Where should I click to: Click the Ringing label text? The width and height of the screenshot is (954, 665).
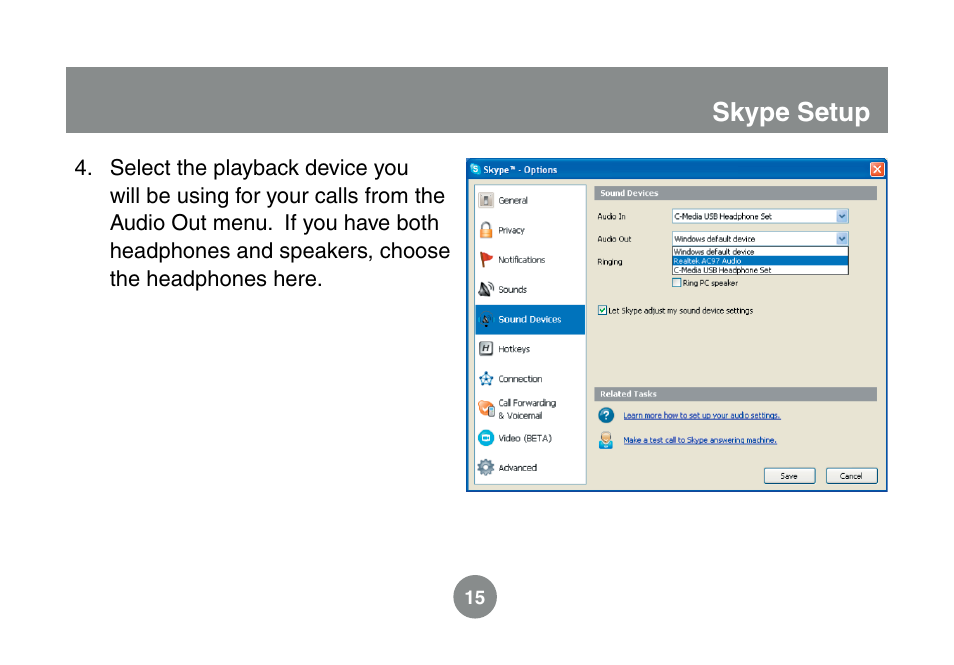tap(610, 262)
